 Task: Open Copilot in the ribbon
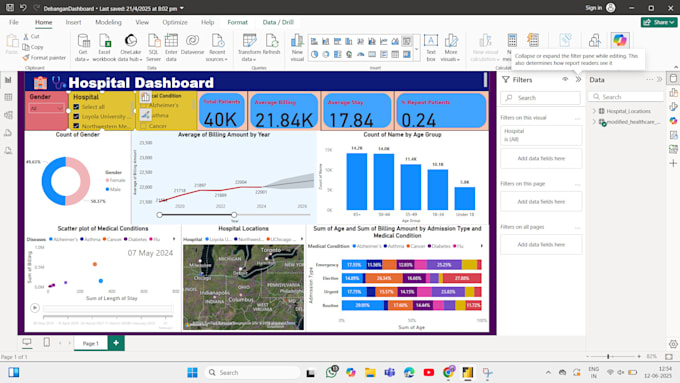(x=620, y=40)
